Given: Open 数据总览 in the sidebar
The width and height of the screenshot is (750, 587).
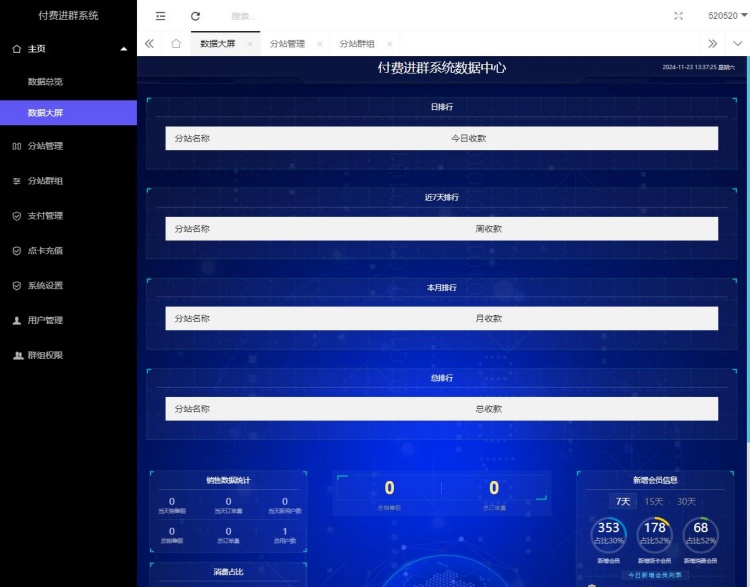Looking at the screenshot, I should (x=45, y=82).
